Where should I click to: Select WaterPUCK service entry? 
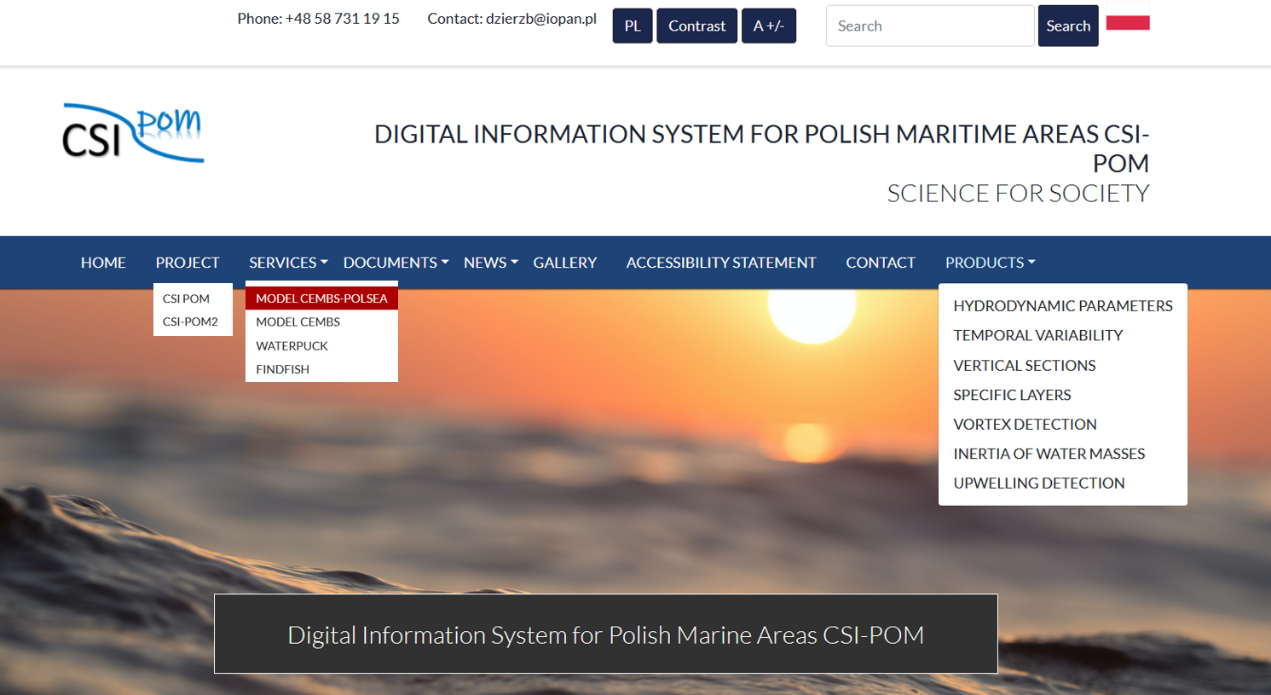292,346
